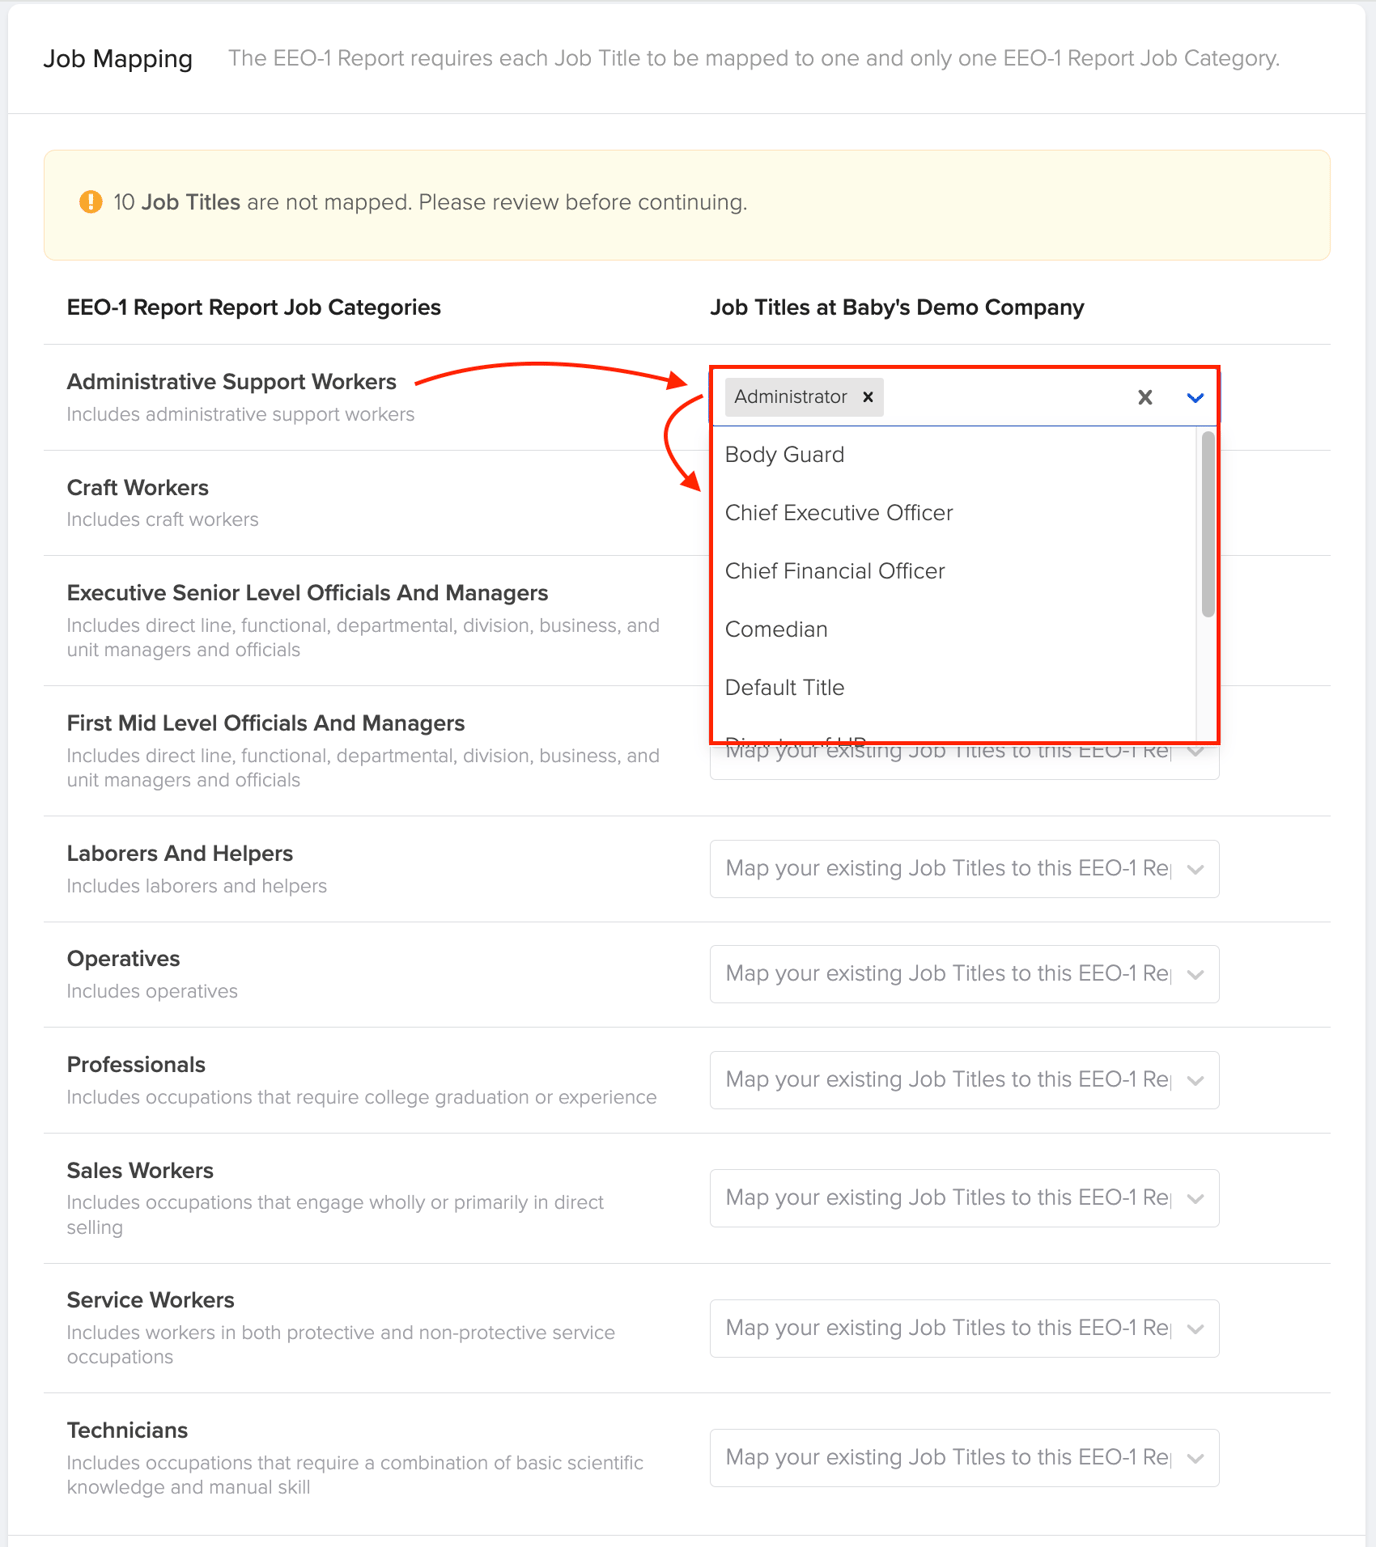Choose Chief Financial Officer job title
The width and height of the screenshot is (1376, 1547).
coord(834,570)
